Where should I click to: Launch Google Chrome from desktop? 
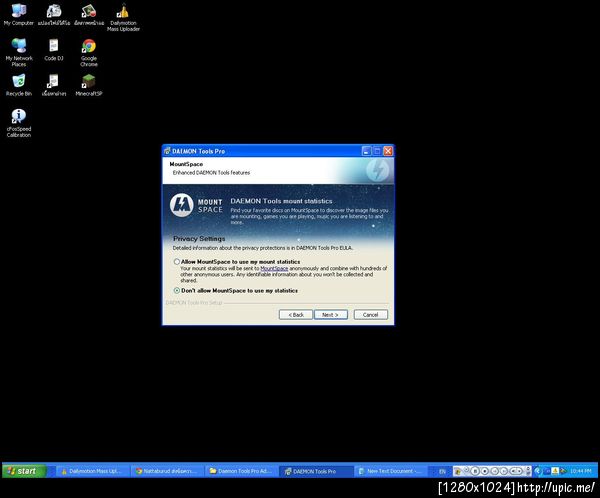(x=89, y=52)
